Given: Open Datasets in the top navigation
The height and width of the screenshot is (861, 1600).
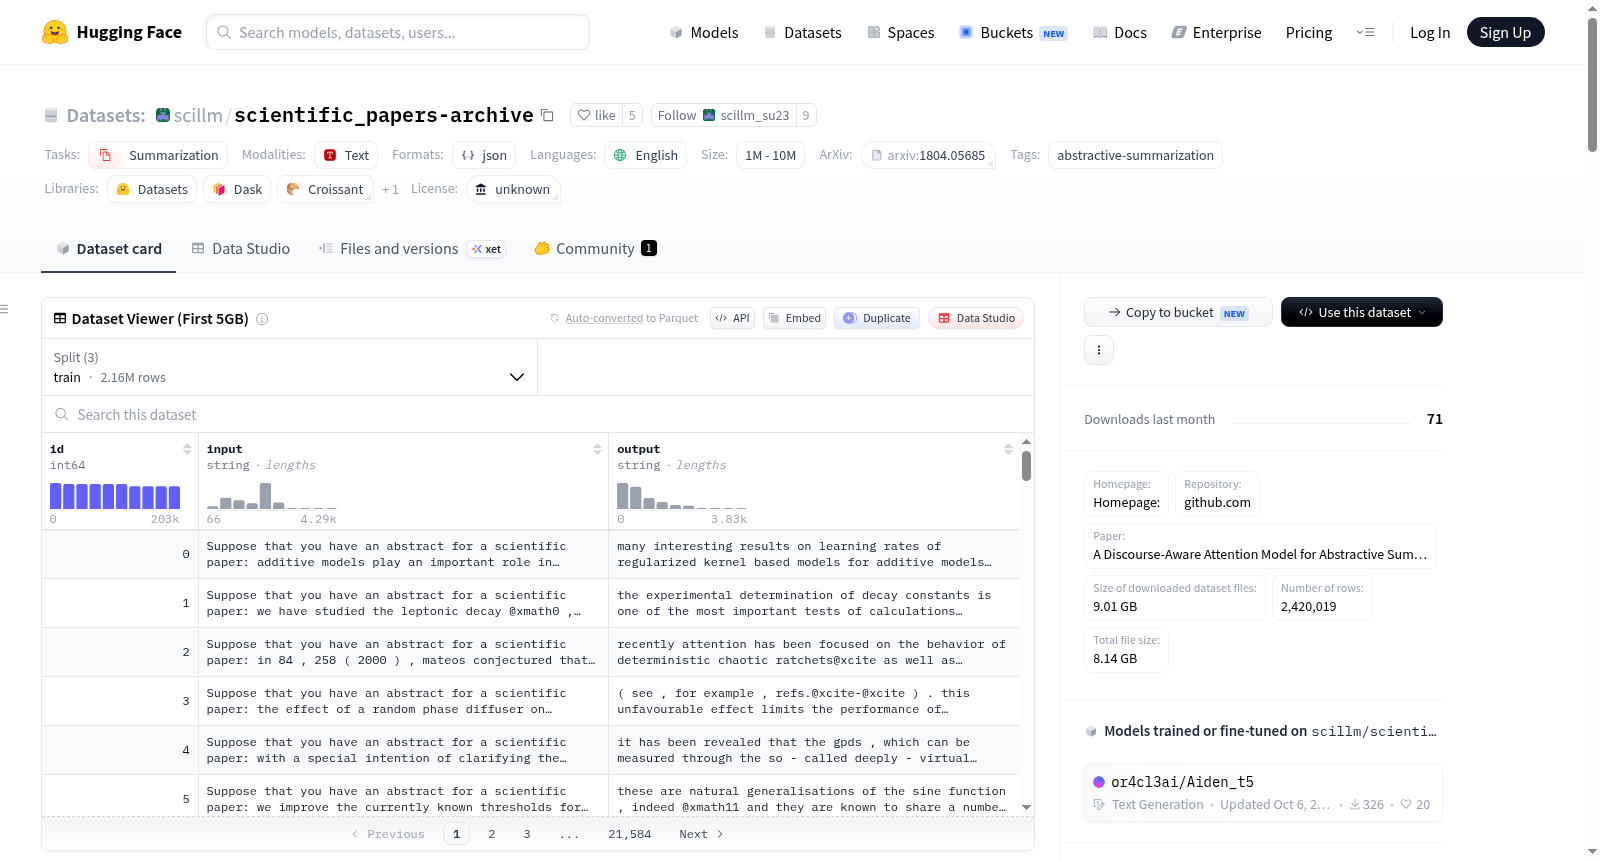Looking at the screenshot, I should pyautogui.click(x=802, y=32).
